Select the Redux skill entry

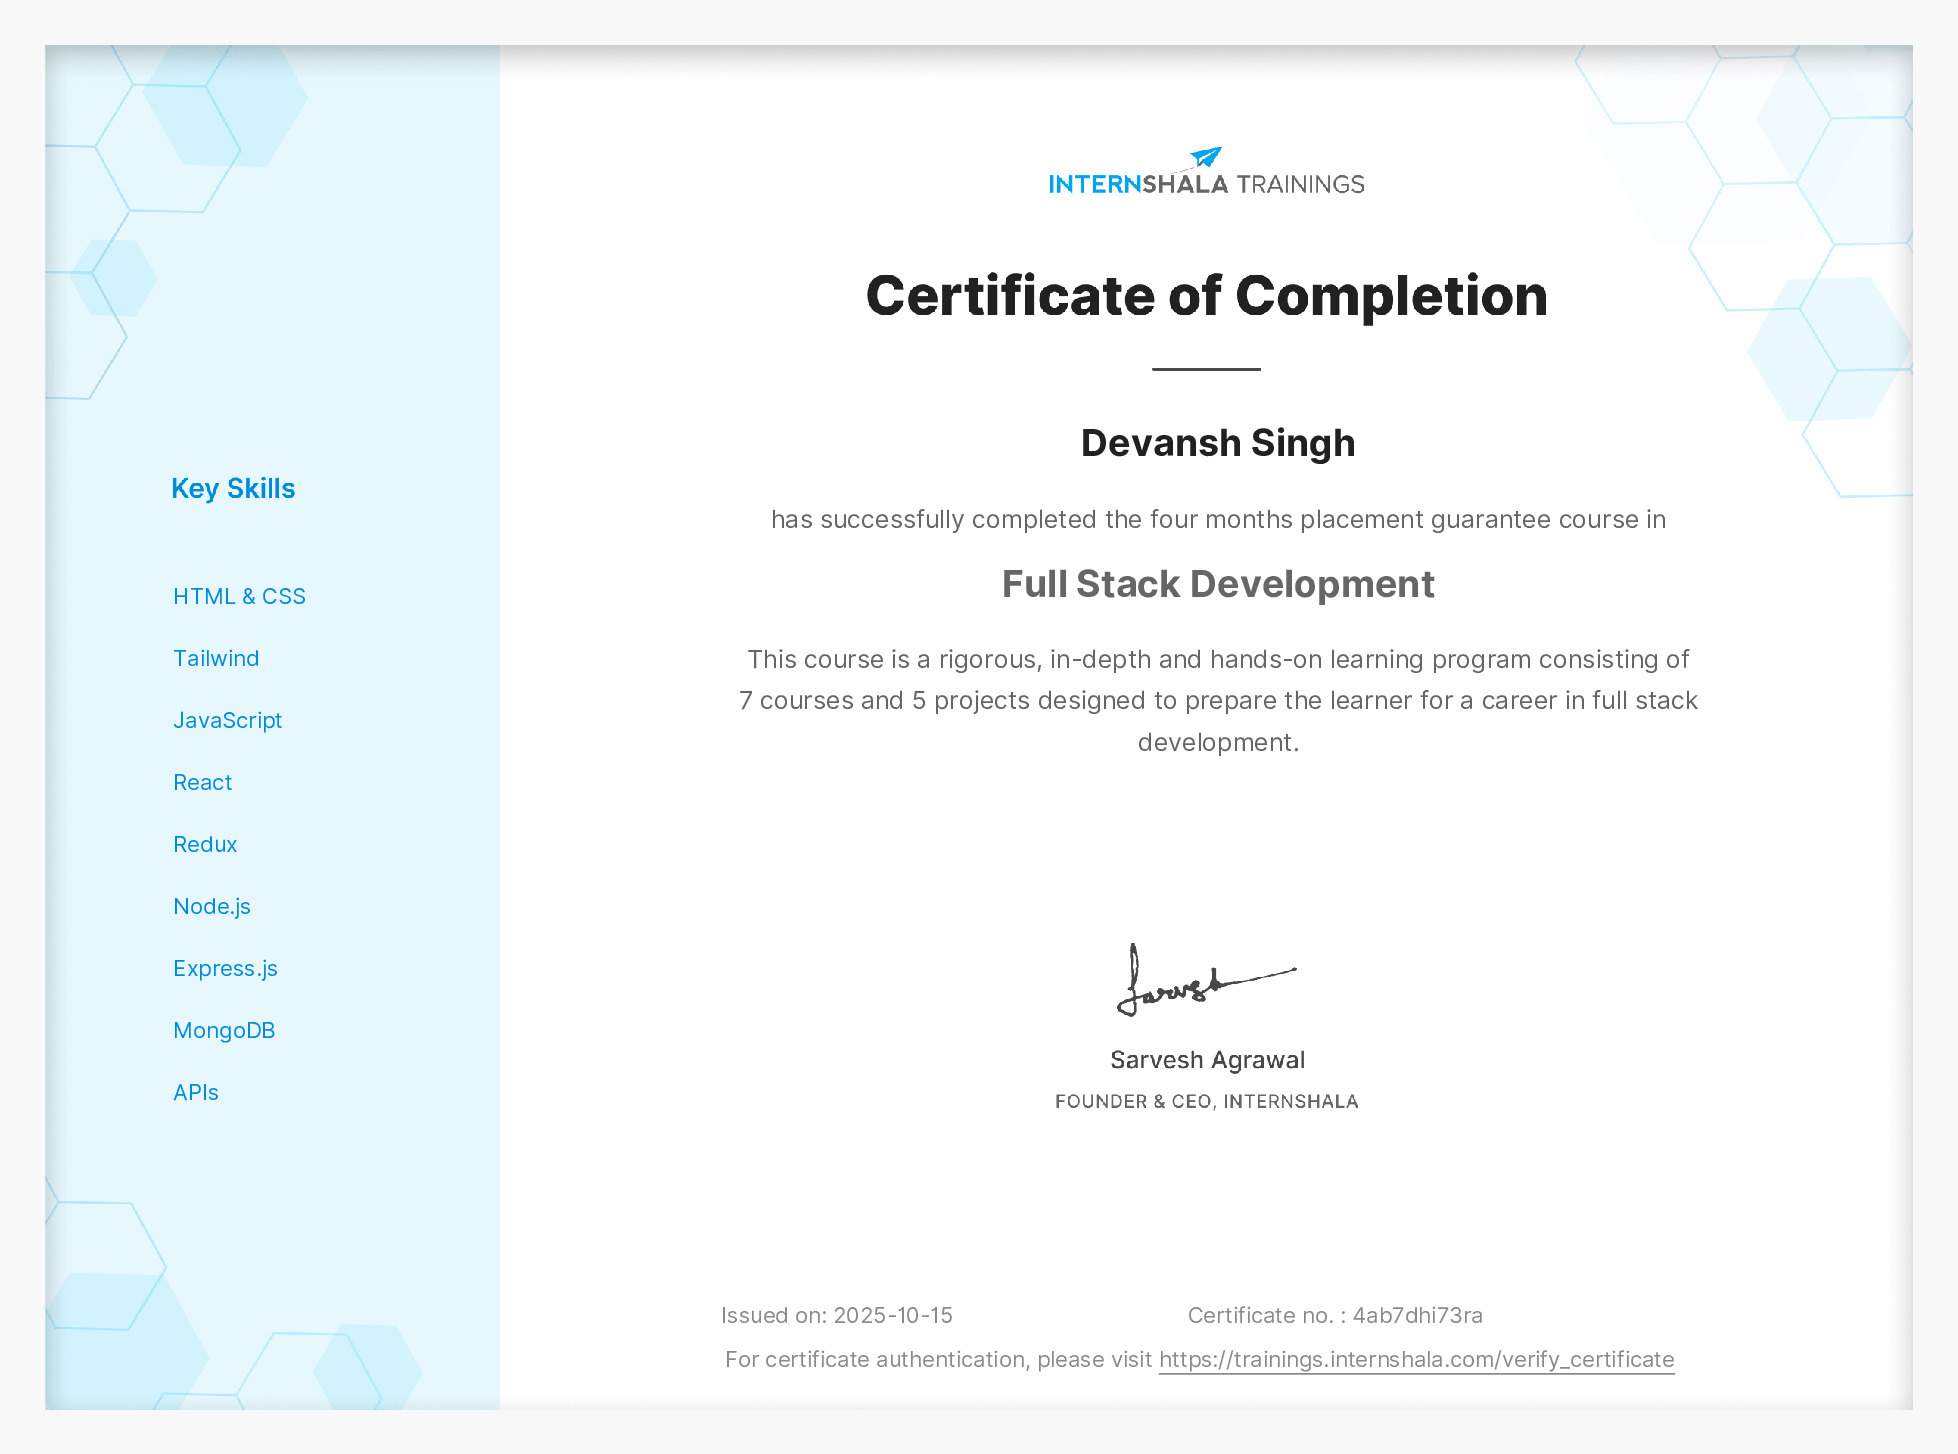(x=205, y=844)
